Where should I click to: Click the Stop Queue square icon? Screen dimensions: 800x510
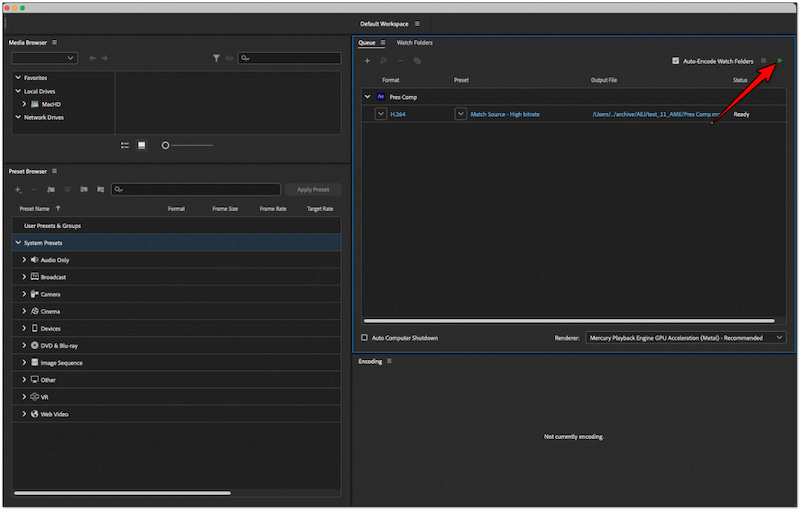[x=764, y=61]
